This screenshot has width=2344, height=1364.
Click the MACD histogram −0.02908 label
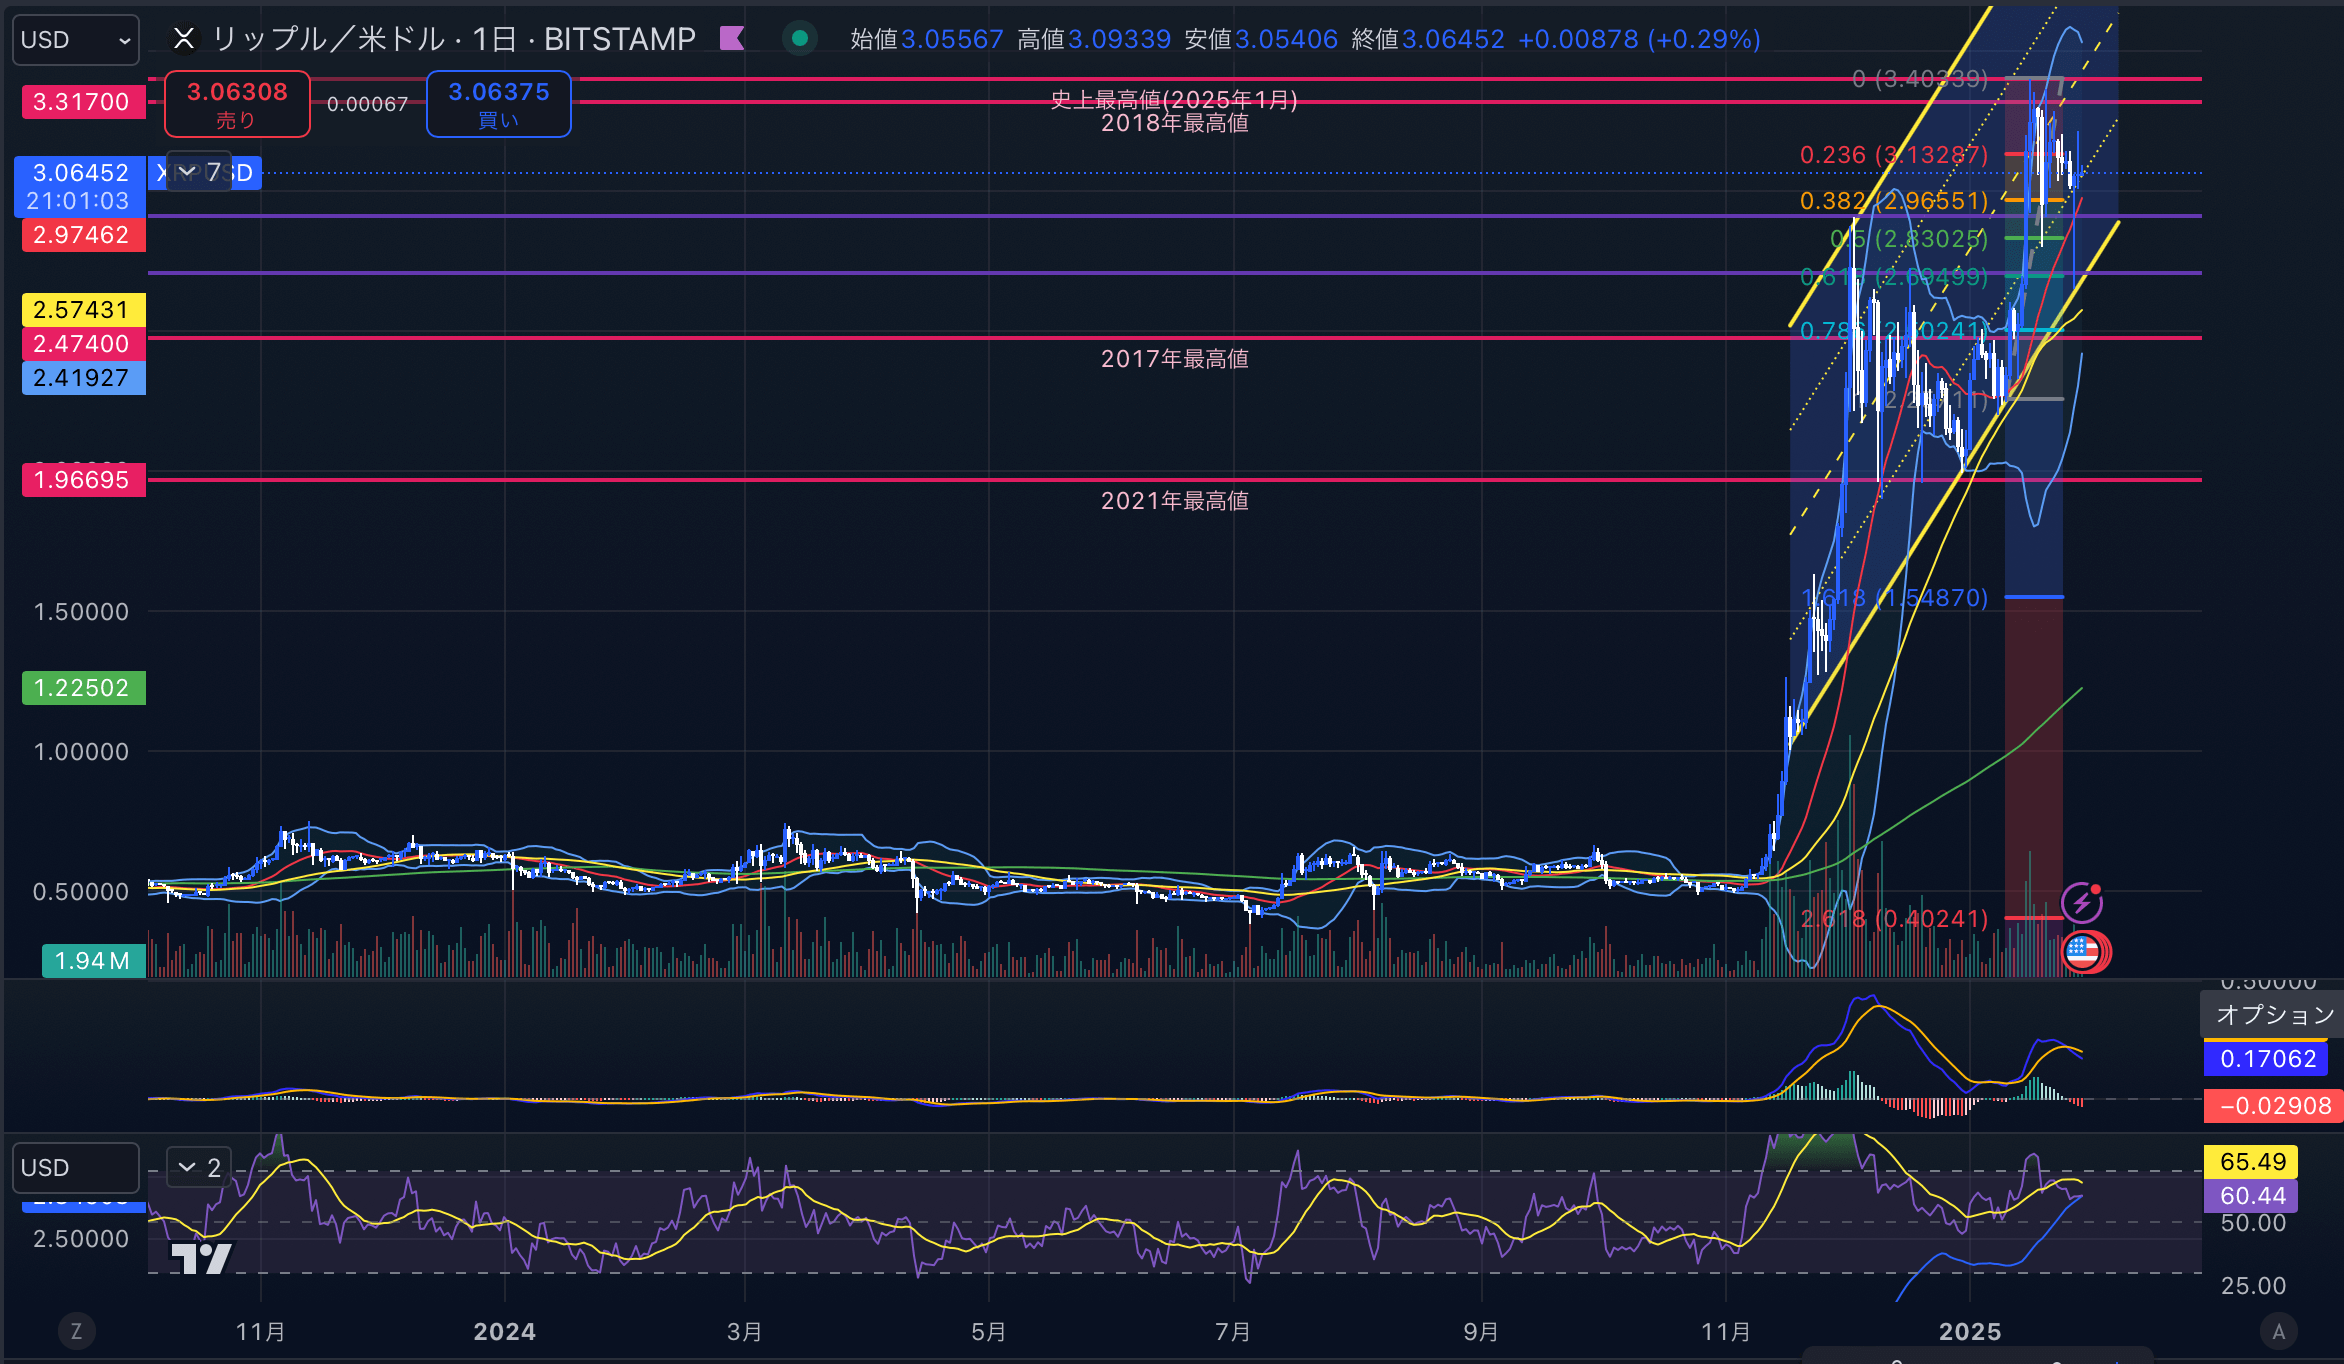pos(2274,1106)
